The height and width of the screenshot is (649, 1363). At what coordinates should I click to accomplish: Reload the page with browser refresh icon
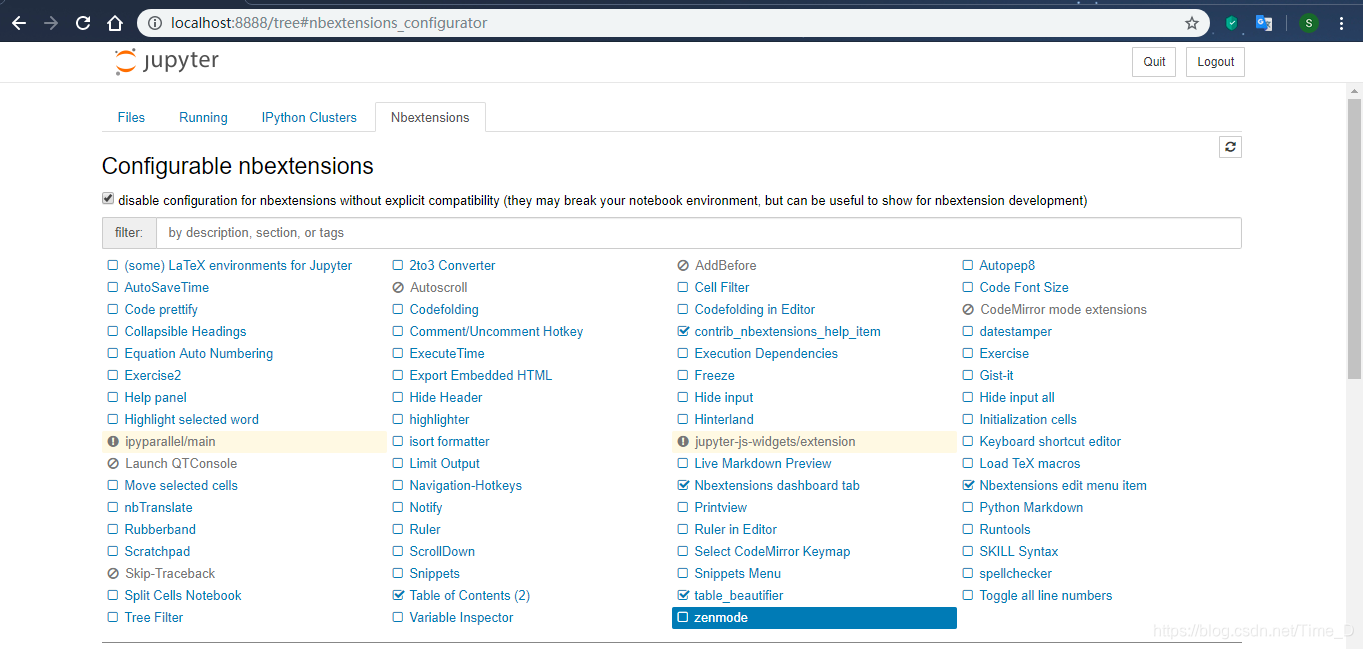83,22
